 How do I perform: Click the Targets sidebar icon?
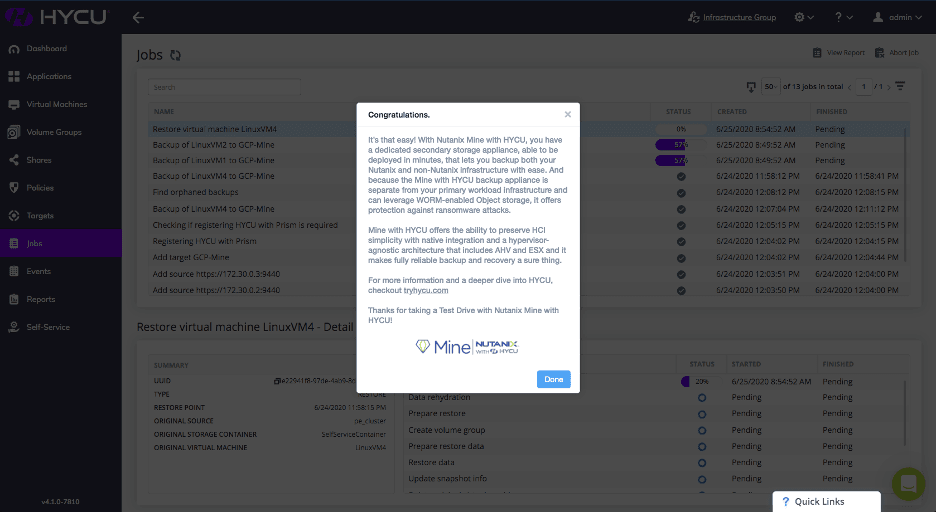[x=14, y=215]
